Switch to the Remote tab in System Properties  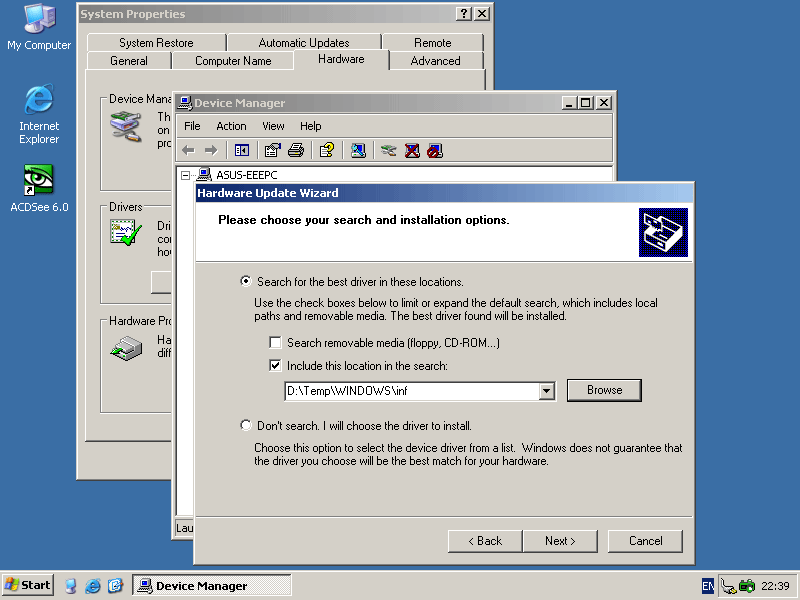[433, 43]
